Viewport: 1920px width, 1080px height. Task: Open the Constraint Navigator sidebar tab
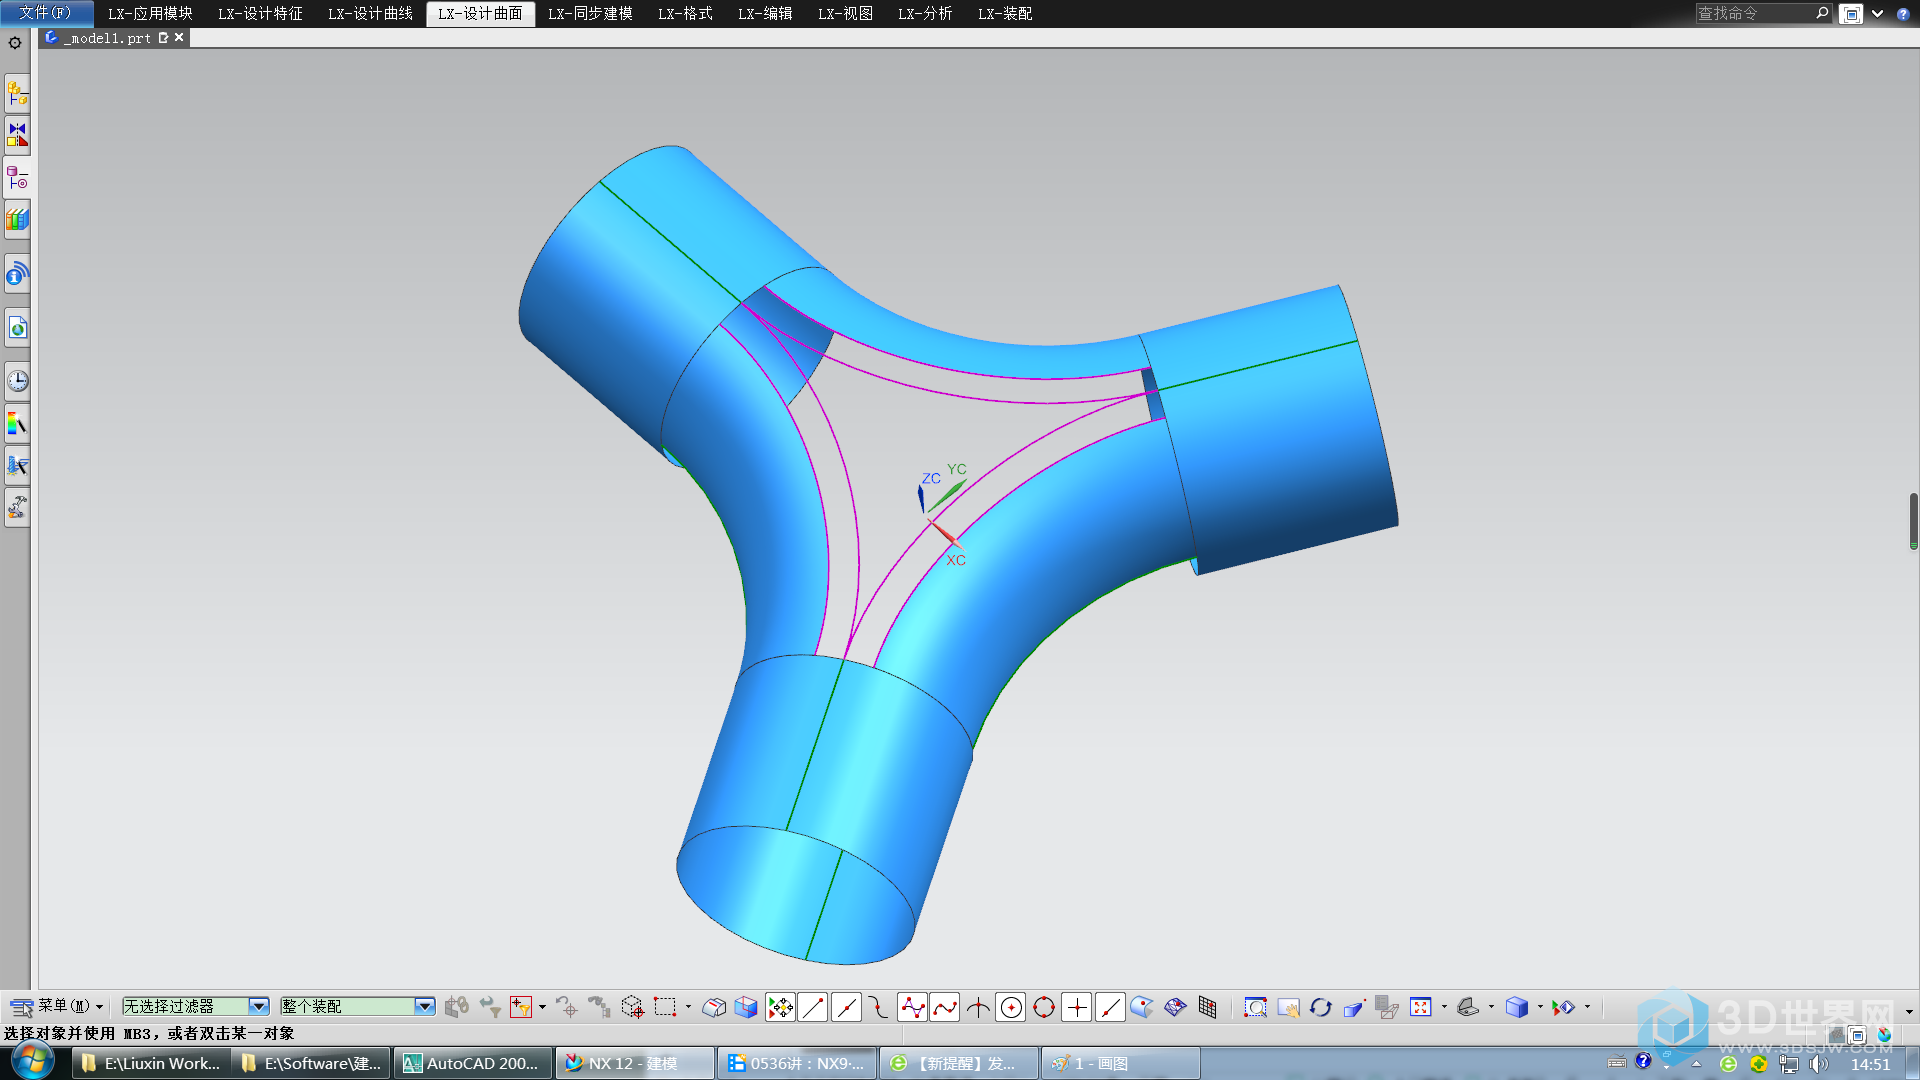(x=17, y=134)
